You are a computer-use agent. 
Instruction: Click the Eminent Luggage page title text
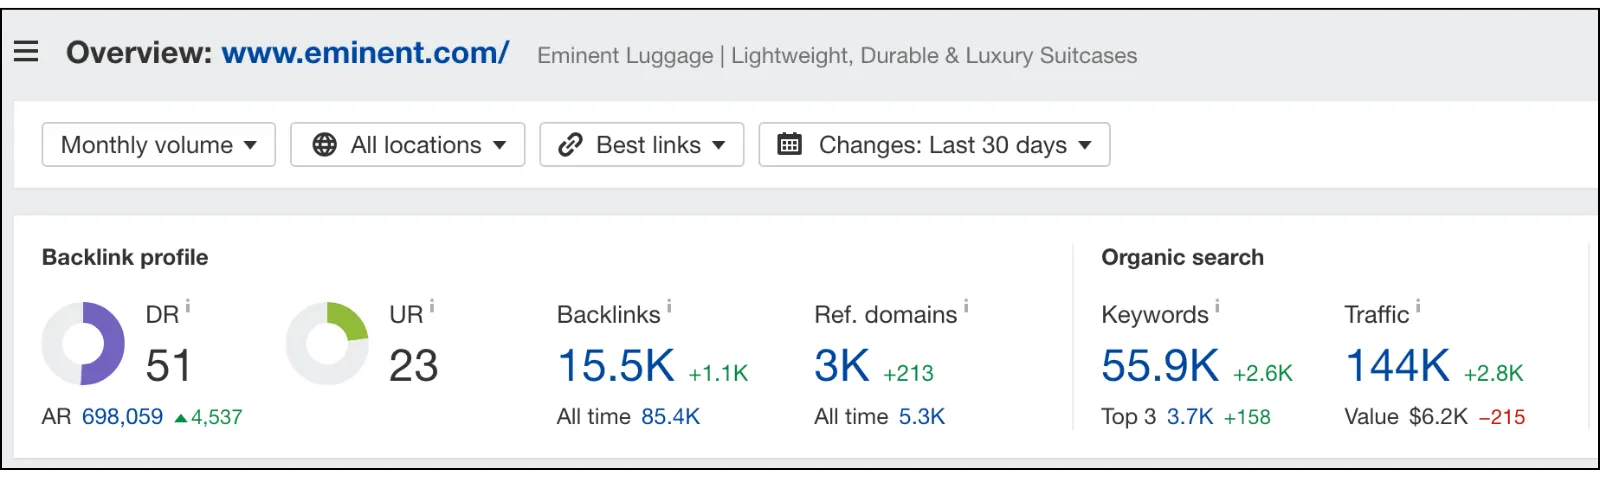coord(837,56)
